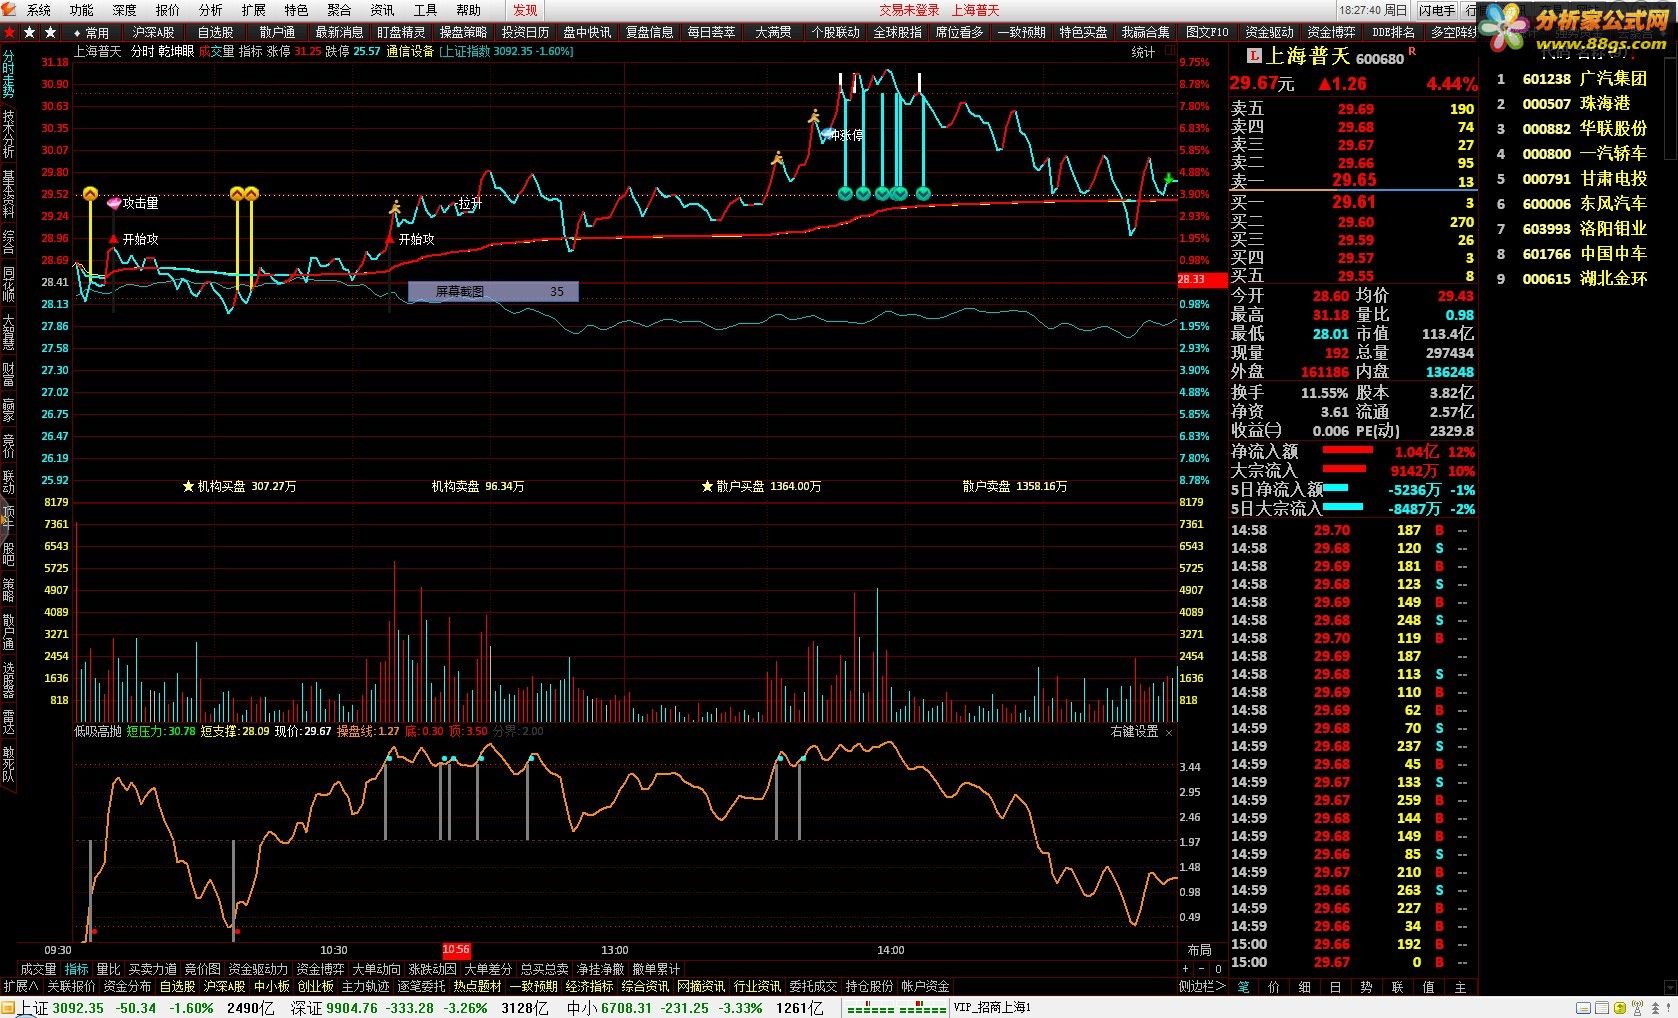Click the 交易未登录 login link
Image resolution: width=1678 pixels, height=1018 pixels.
click(x=910, y=10)
